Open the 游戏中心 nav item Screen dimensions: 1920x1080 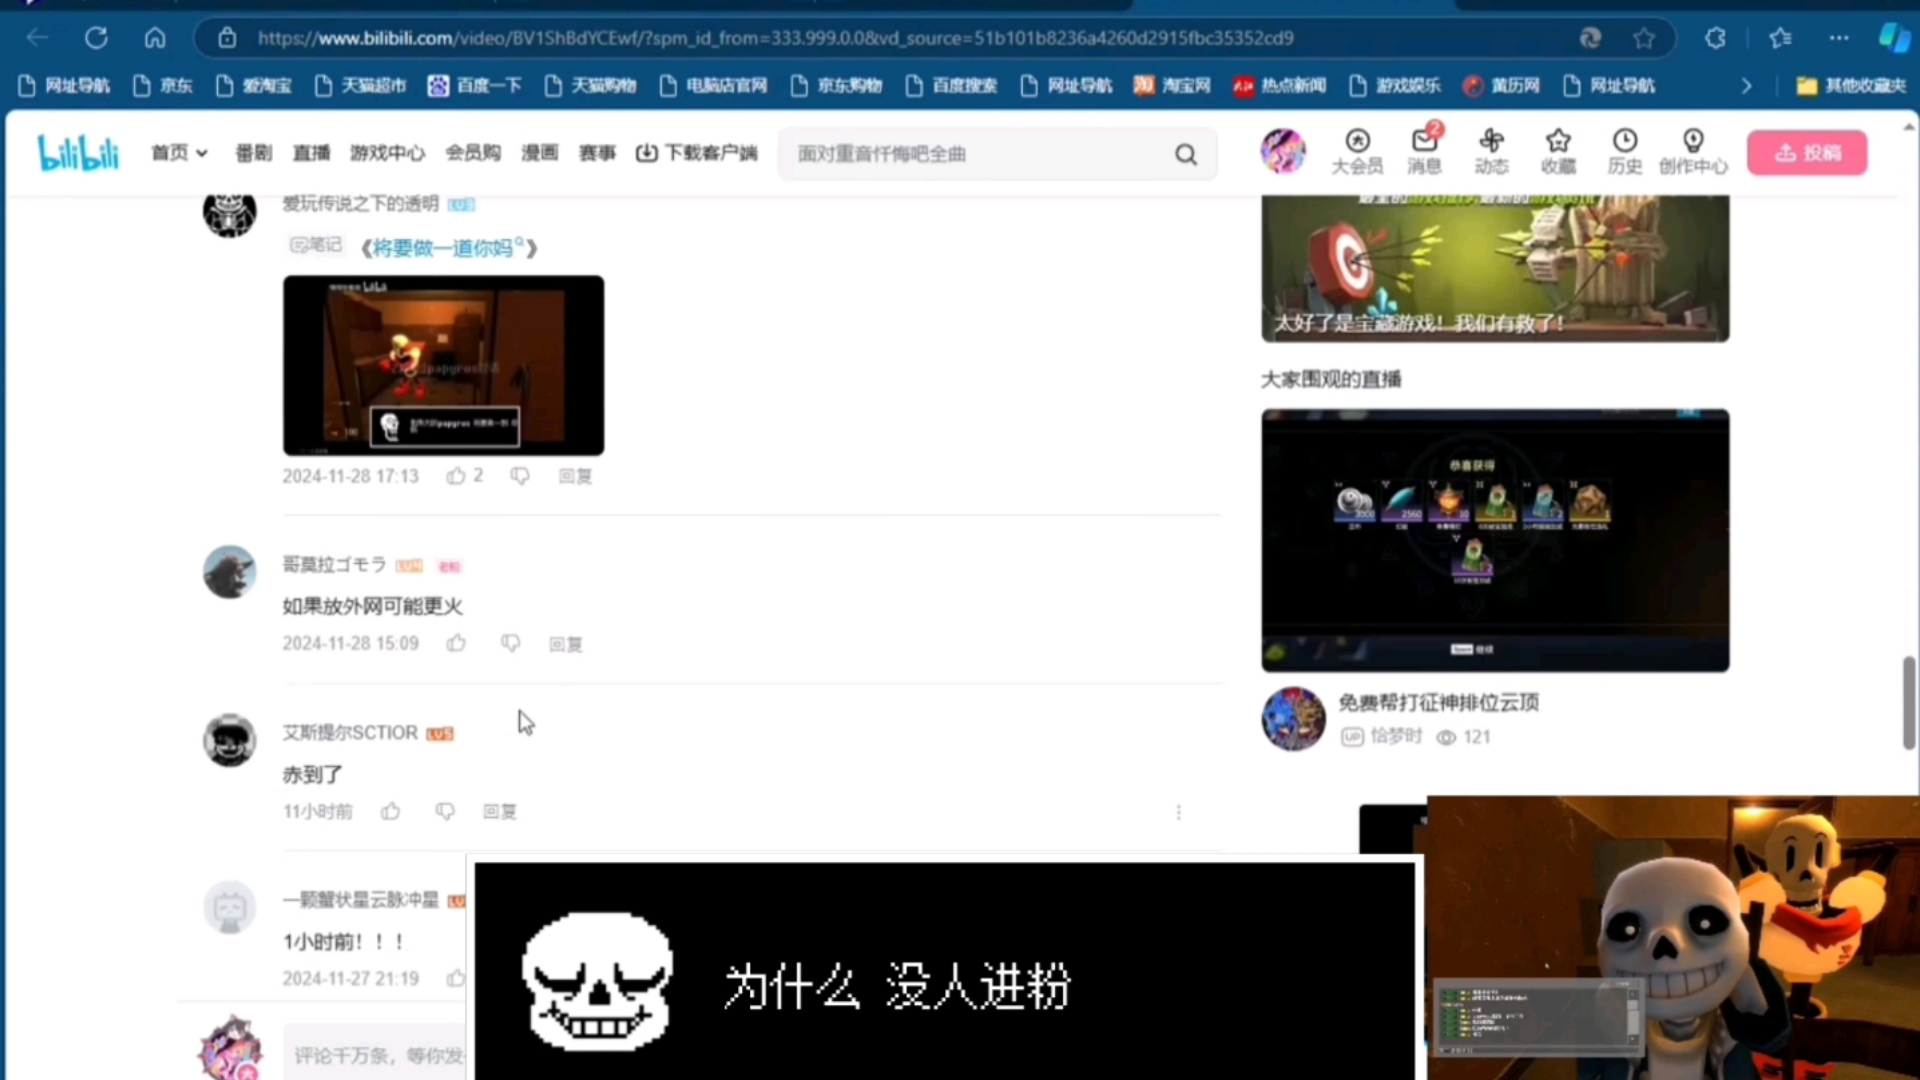pyautogui.click(x=387, y=153)
